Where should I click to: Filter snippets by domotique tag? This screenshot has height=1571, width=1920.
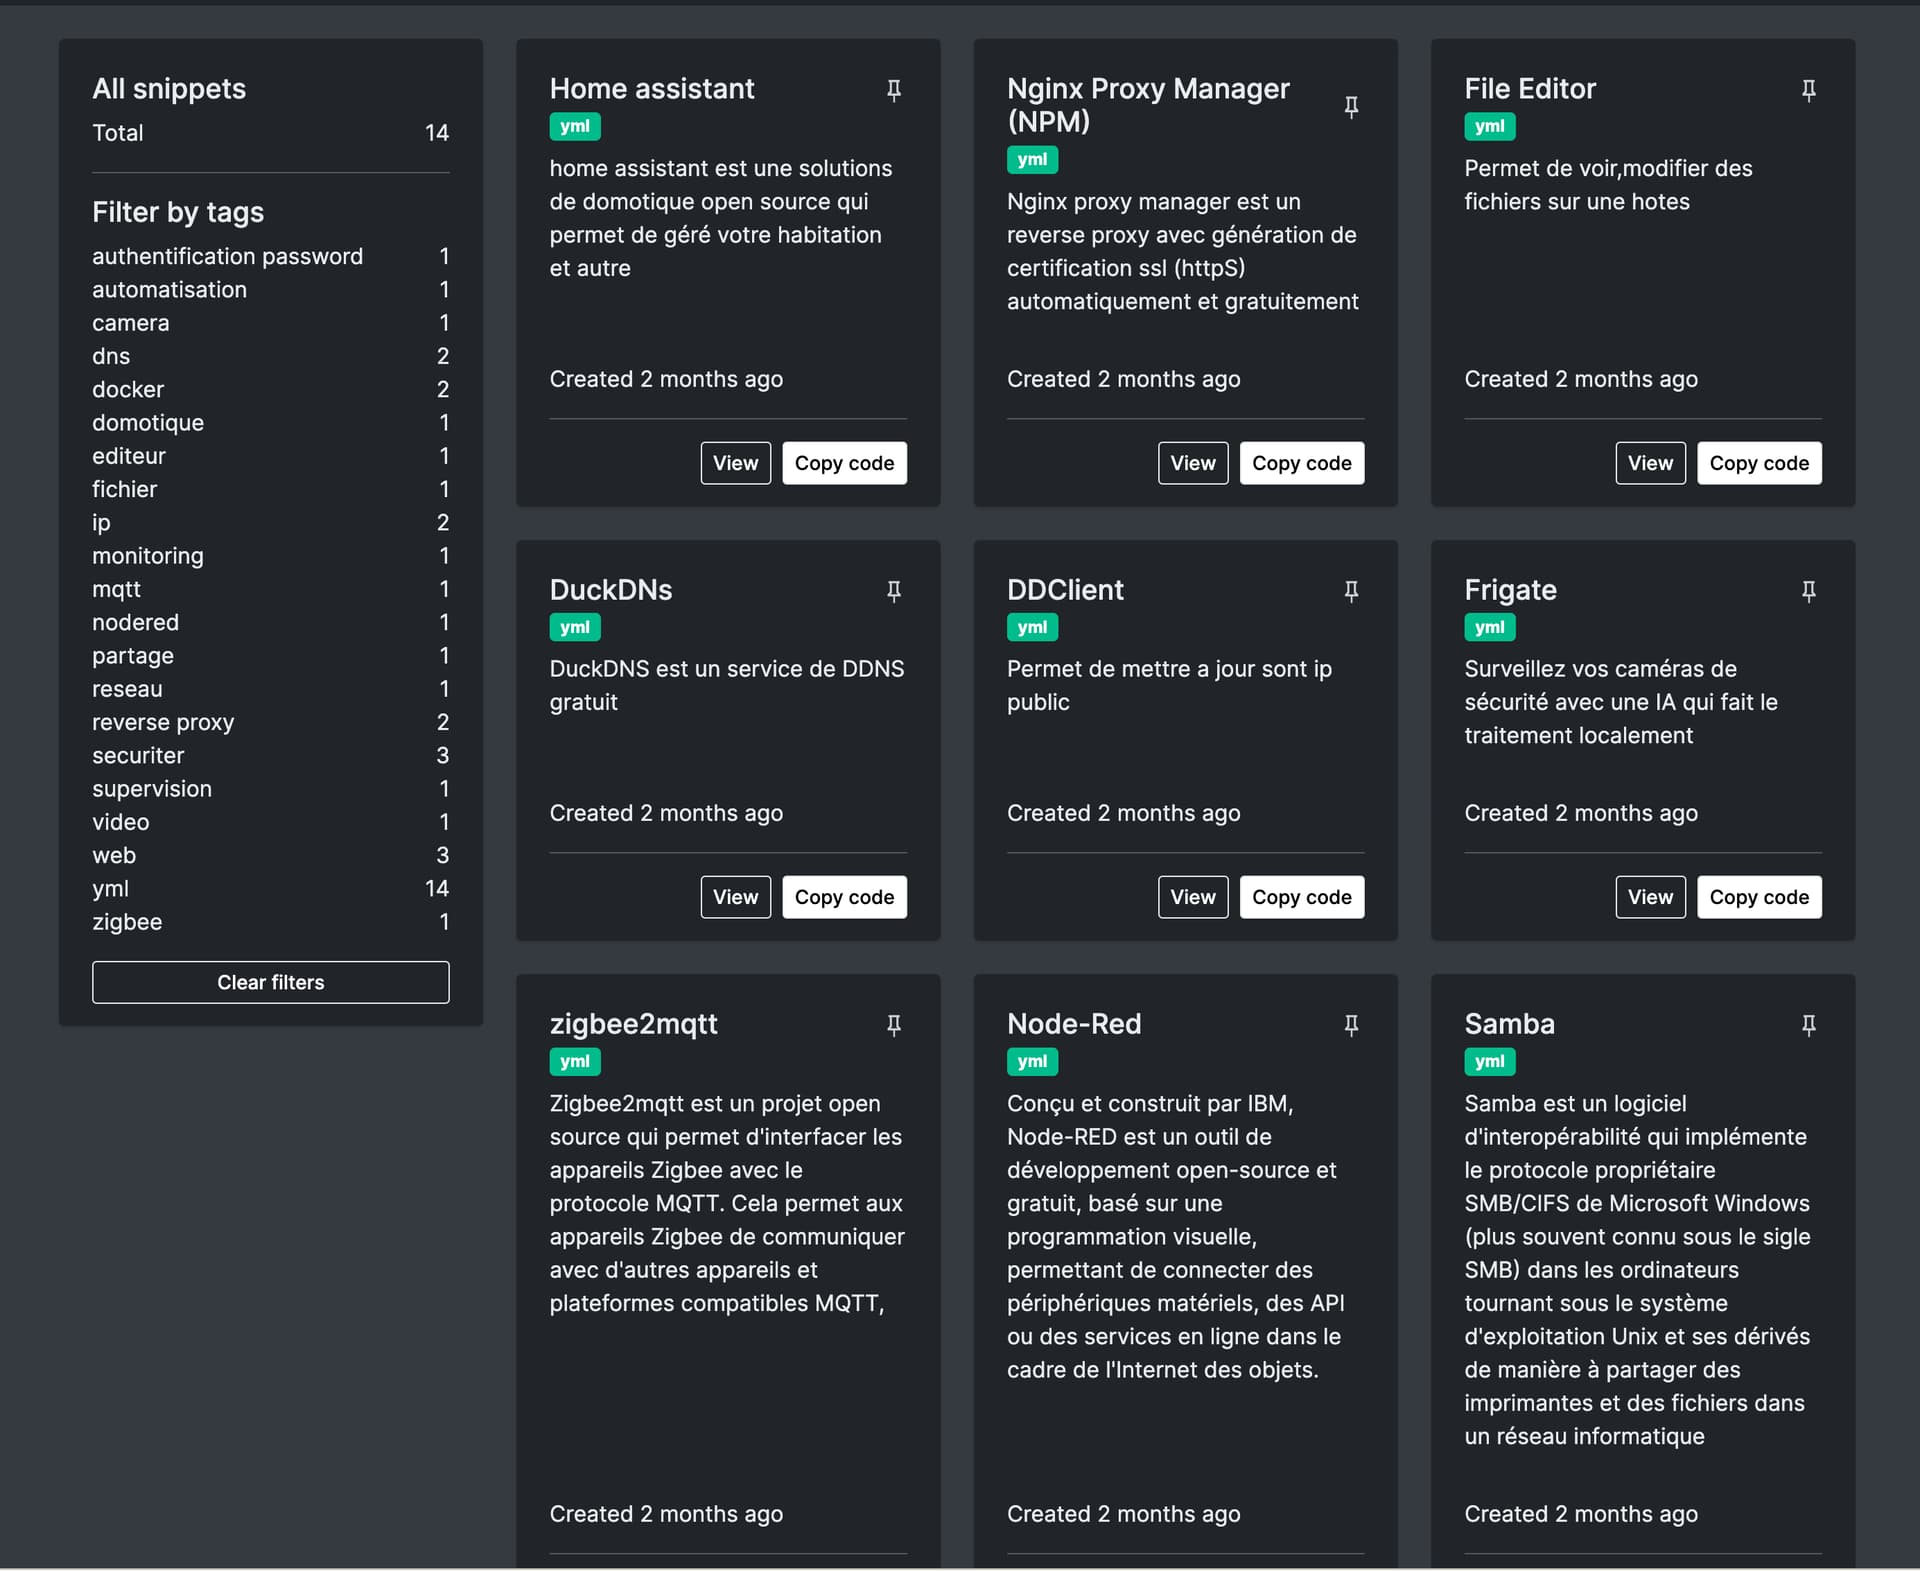point(270,423)
